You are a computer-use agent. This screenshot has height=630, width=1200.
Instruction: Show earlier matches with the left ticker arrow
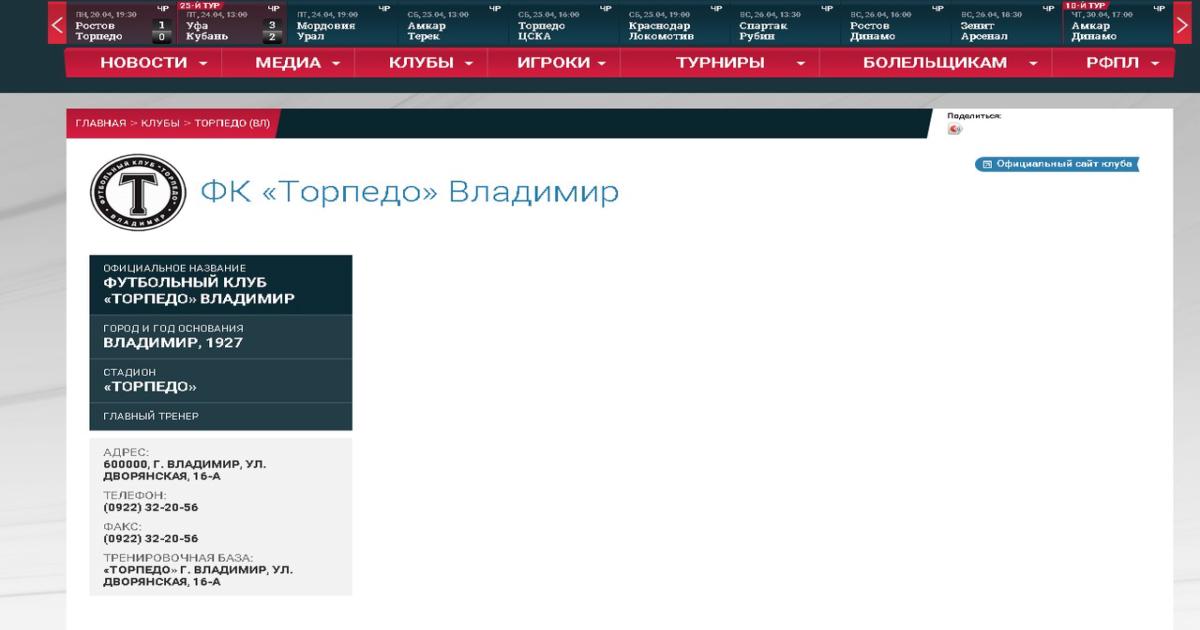57,24
